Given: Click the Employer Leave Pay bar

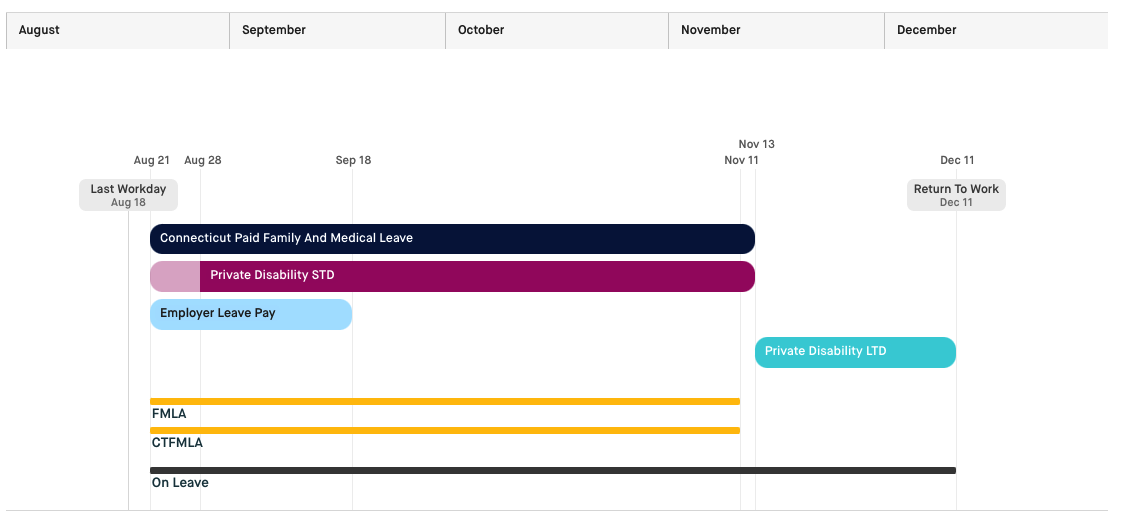Looking at the screenshot, I should point(251,314).
